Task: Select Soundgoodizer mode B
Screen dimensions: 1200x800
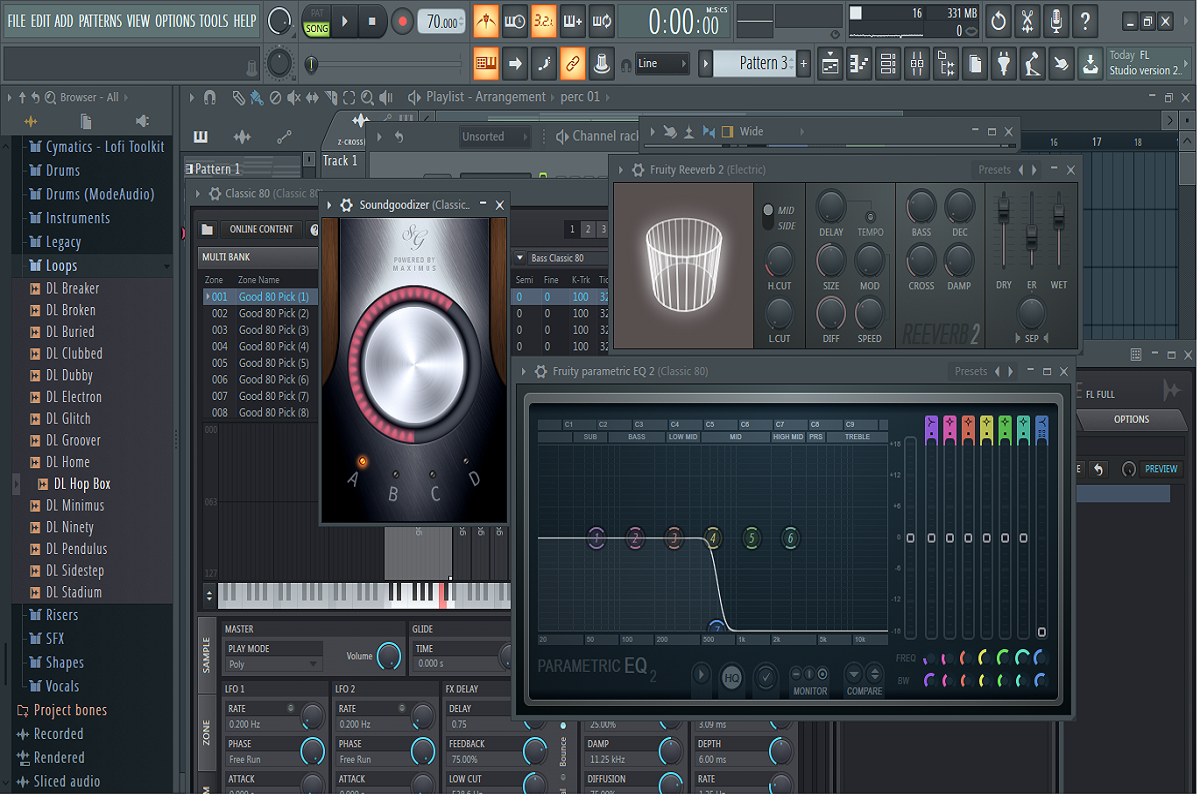Action: click(x=396, y=473)
